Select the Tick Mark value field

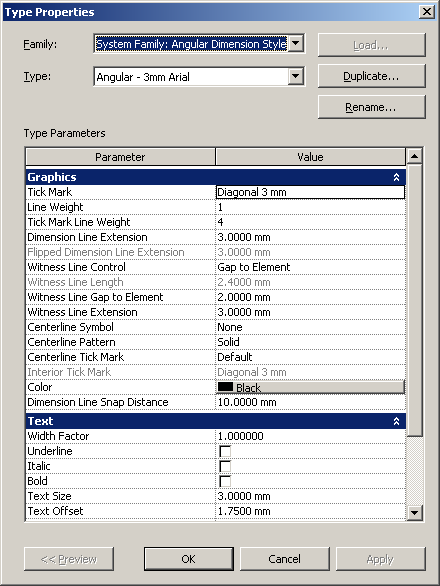(310, 192)
